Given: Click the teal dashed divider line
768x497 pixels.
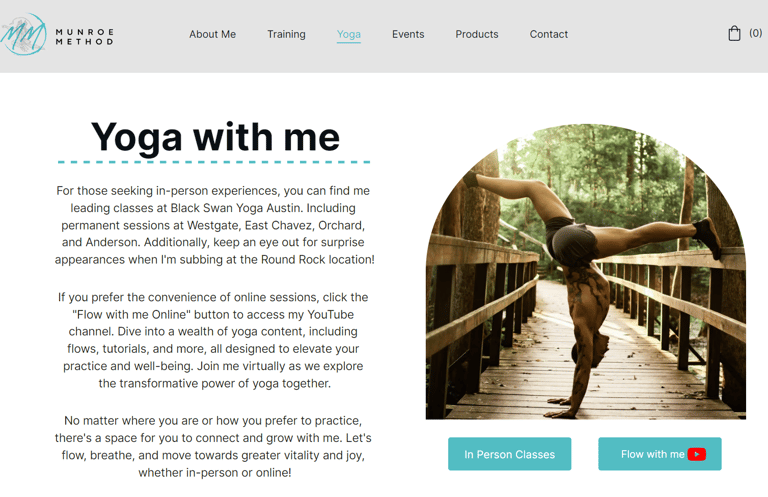Looking at the screenshot, I should click(x=214, y=162).
